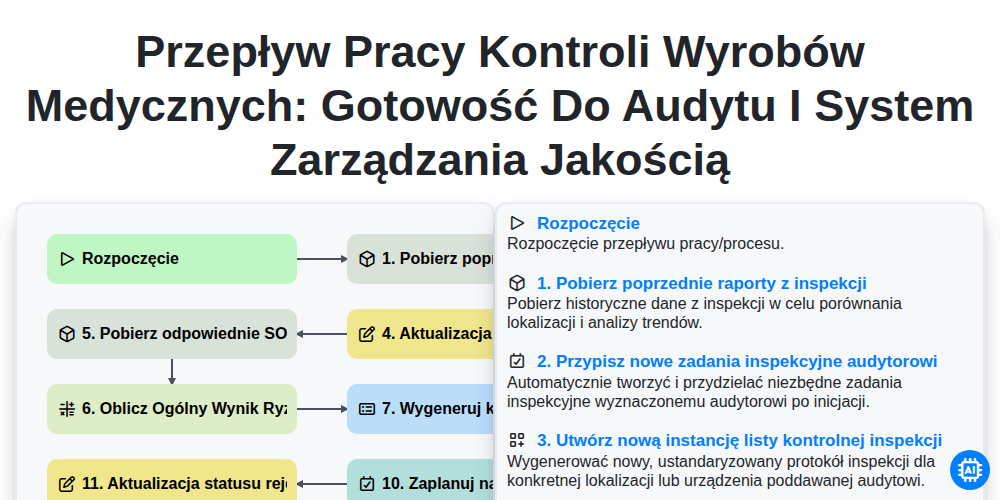Screen dimensions: 1000x500
Task: Click the calendar-check icon in node 10
Action: pos(367,483)
